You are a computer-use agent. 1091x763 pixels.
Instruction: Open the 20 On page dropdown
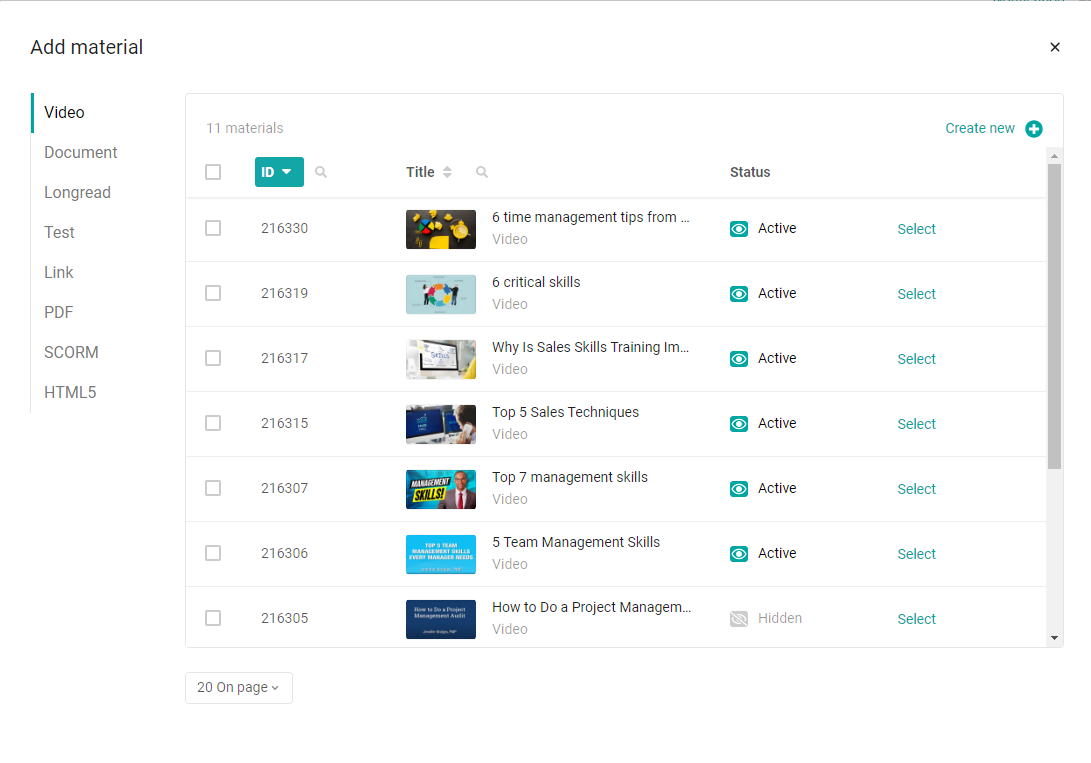point(239,687)
